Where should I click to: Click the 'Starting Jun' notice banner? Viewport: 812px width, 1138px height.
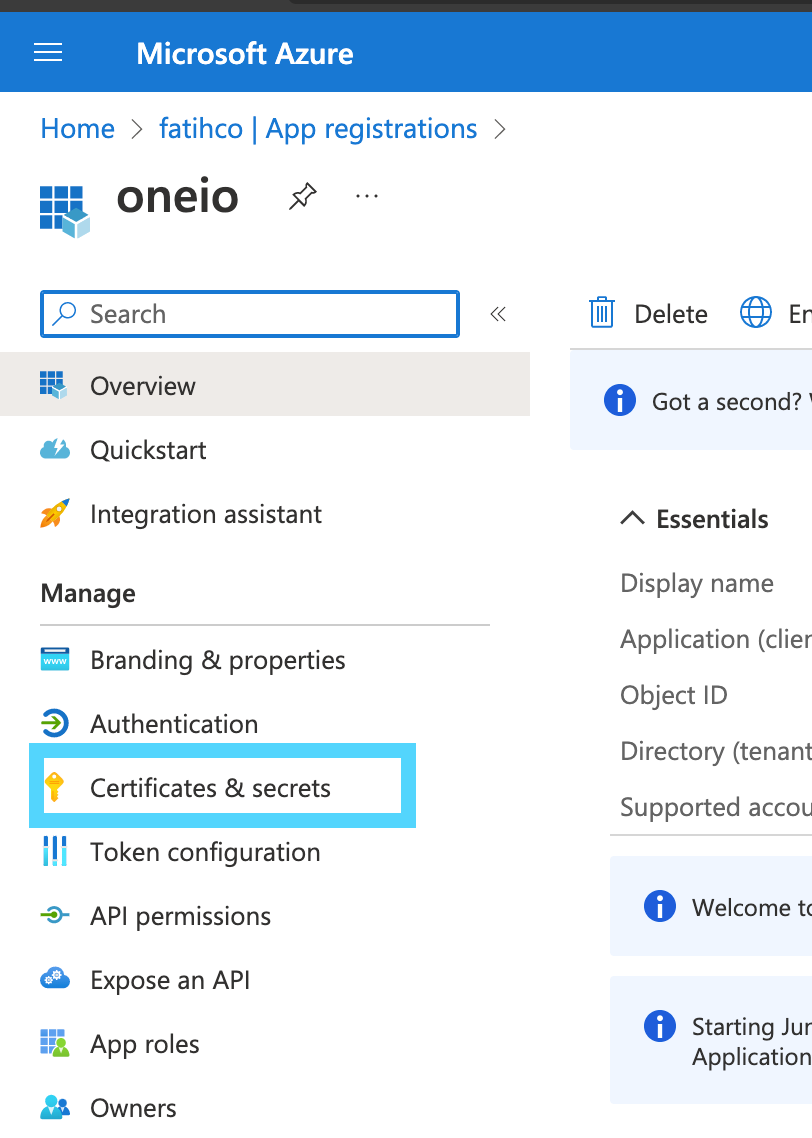coord(711,1040)
